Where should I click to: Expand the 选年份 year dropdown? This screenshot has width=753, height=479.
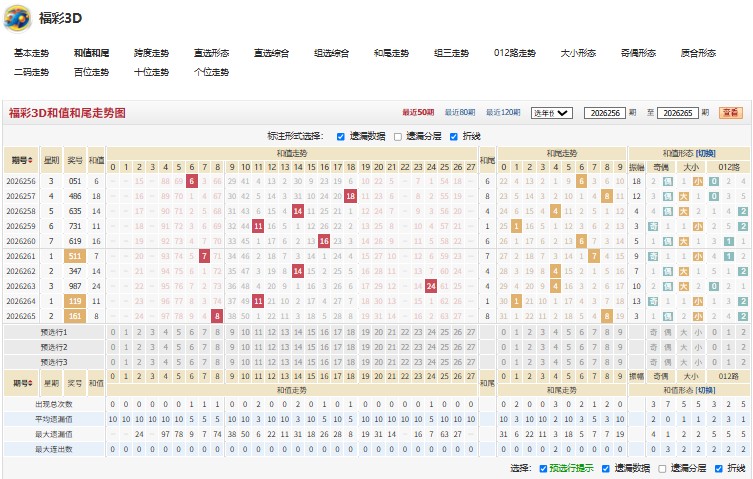click(552, 113)
